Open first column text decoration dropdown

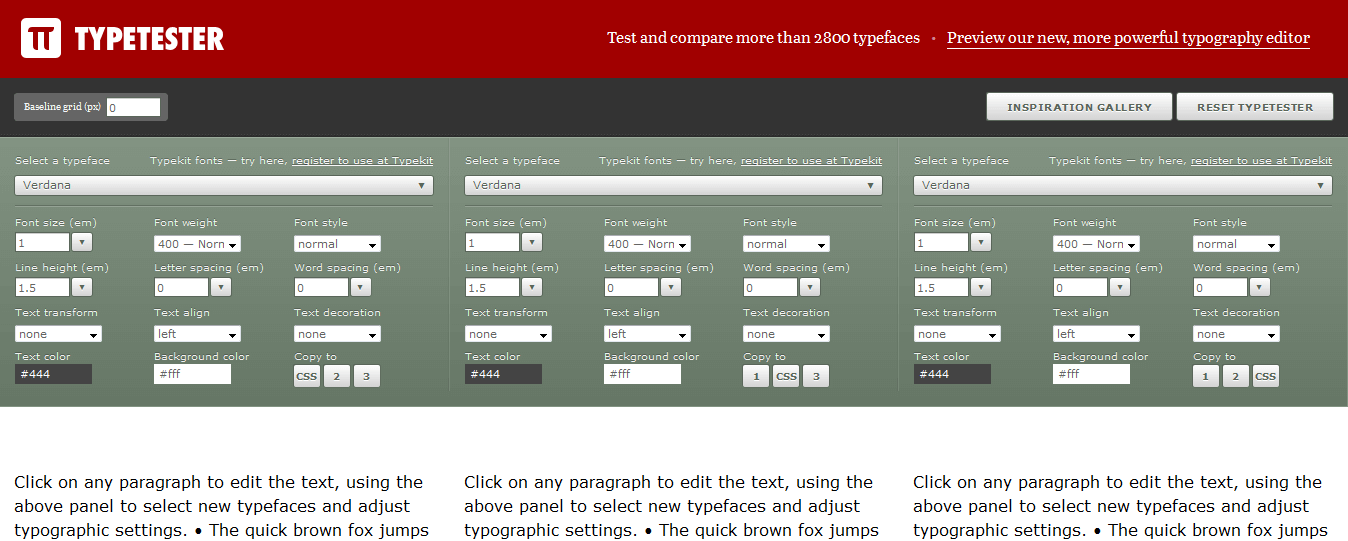coord(337,334)
